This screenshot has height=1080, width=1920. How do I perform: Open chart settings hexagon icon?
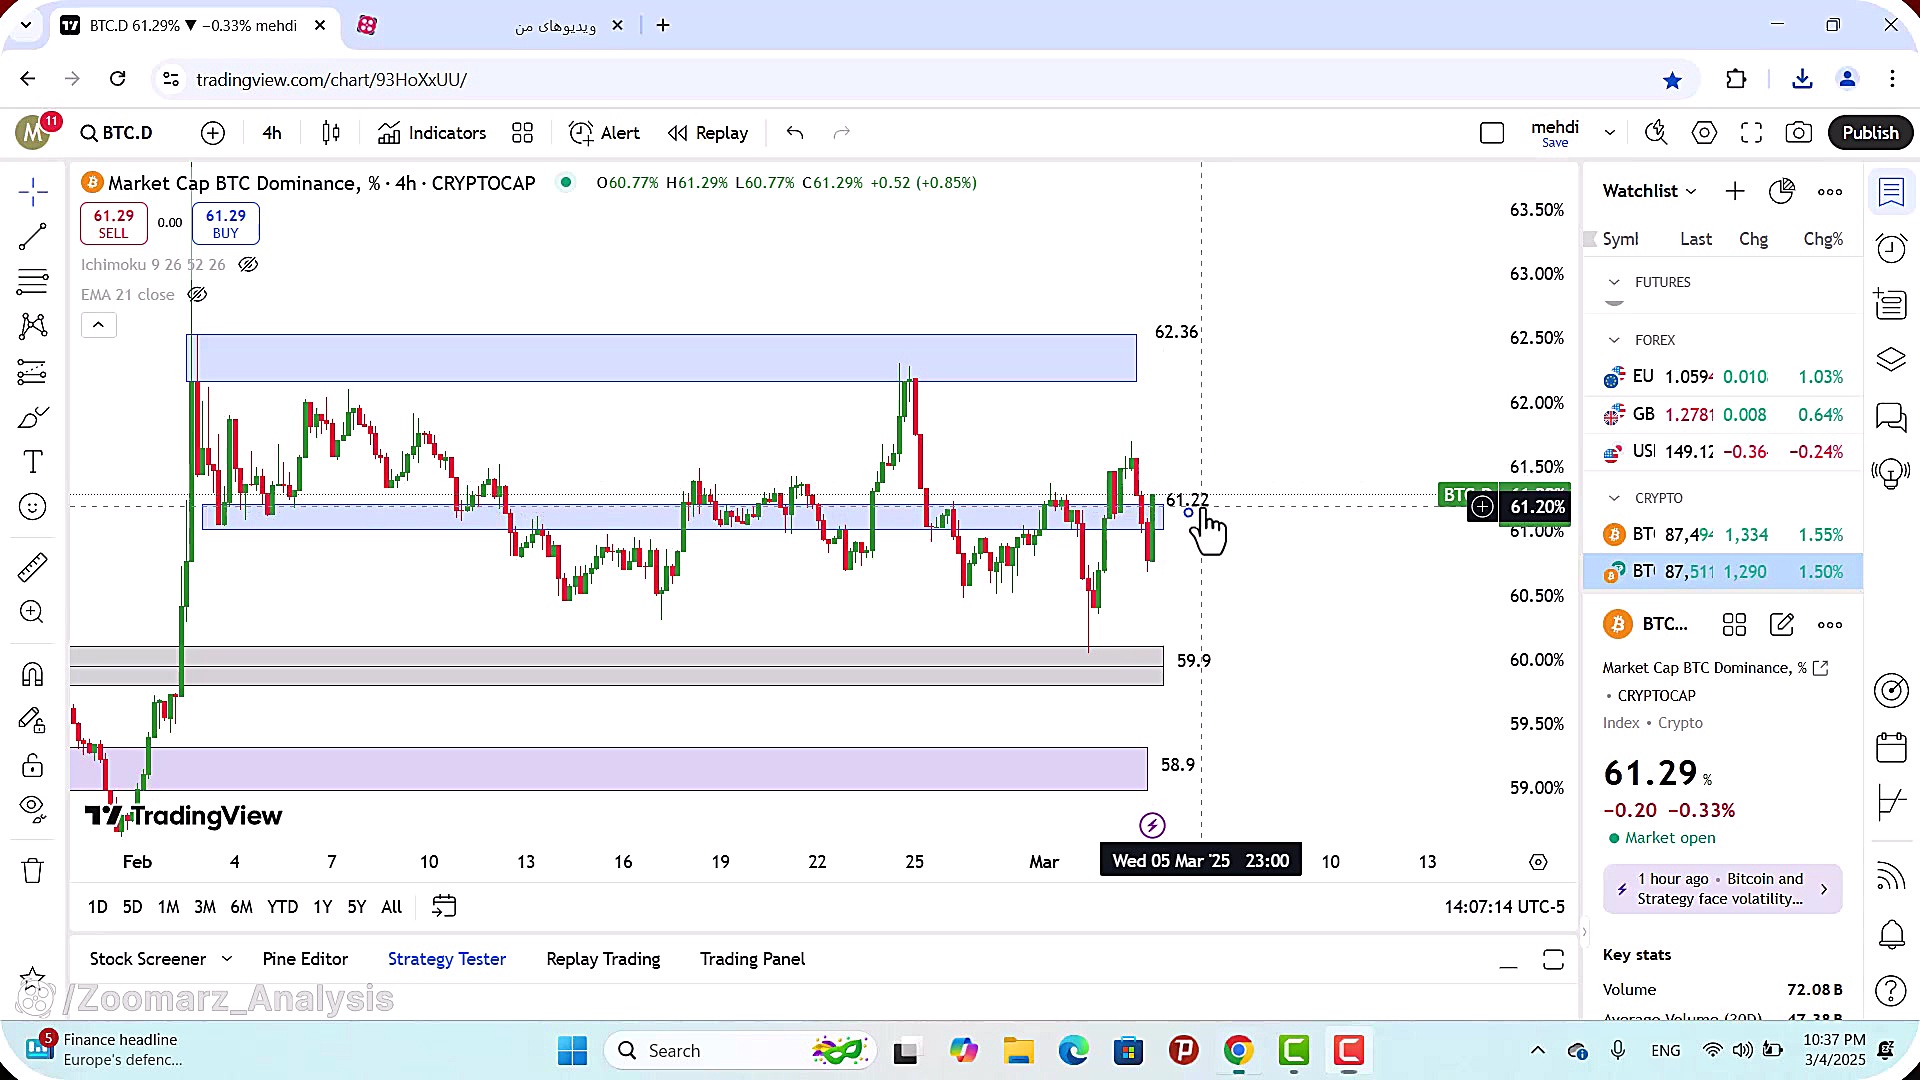(1704, 133)
